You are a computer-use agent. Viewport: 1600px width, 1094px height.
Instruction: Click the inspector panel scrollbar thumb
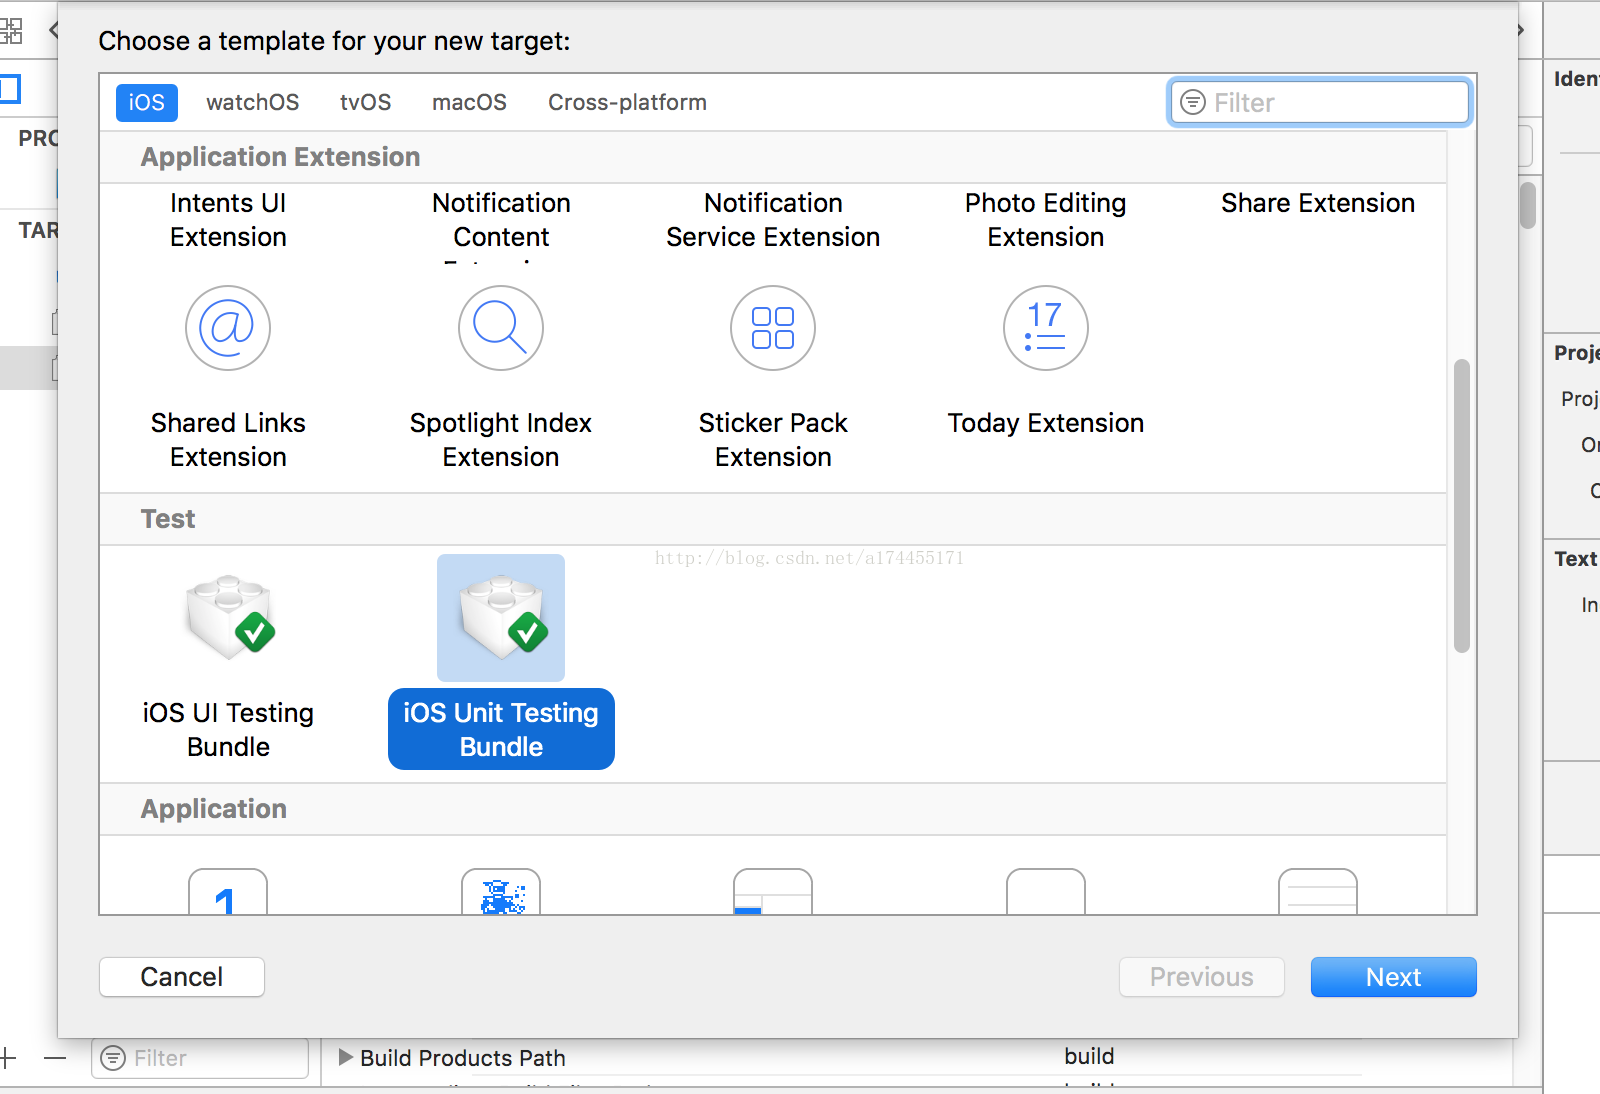click(1527, 205)
